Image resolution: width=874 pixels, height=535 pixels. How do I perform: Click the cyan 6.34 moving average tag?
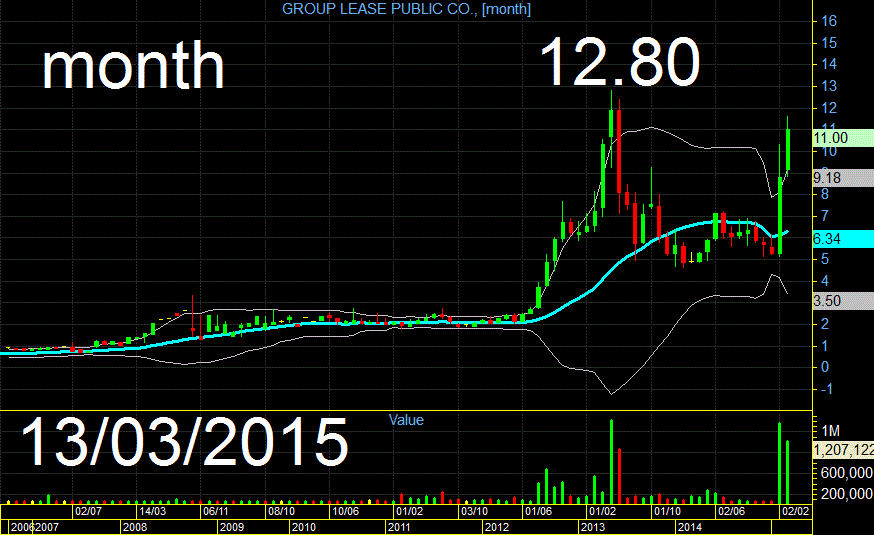pyautogui.click(x=843, y=239)
